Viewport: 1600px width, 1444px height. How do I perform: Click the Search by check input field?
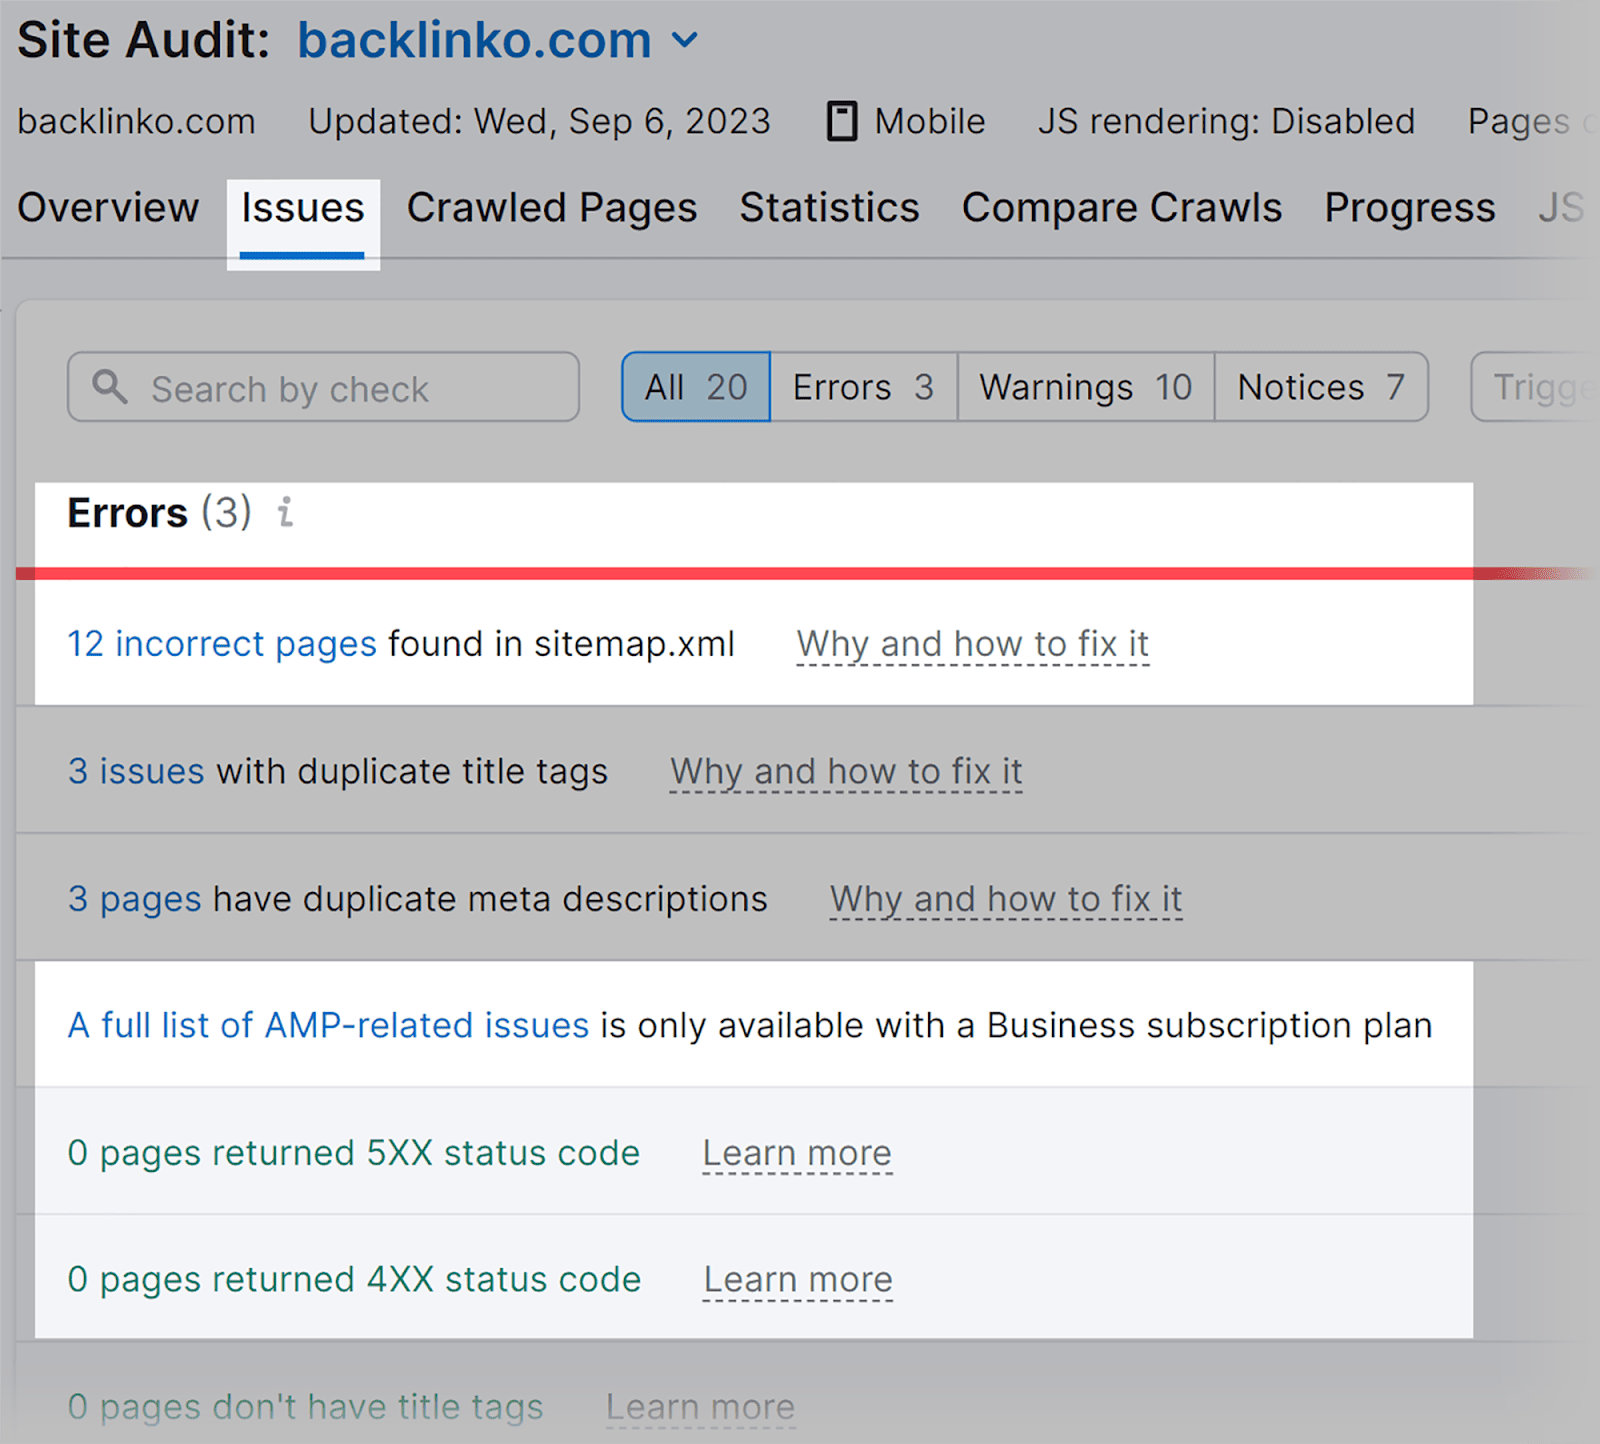pyautogui.click(x=320, y=387)
